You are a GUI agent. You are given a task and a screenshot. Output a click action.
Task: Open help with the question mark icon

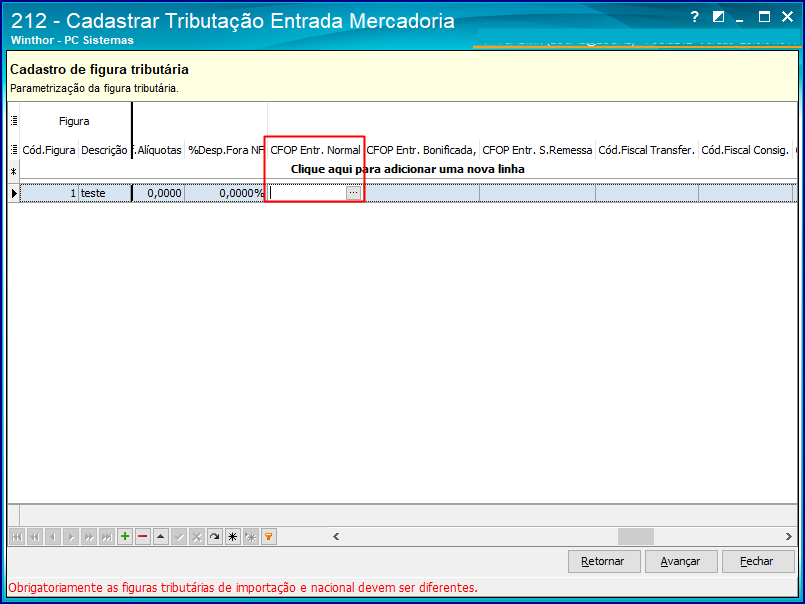tap(694, 17)
